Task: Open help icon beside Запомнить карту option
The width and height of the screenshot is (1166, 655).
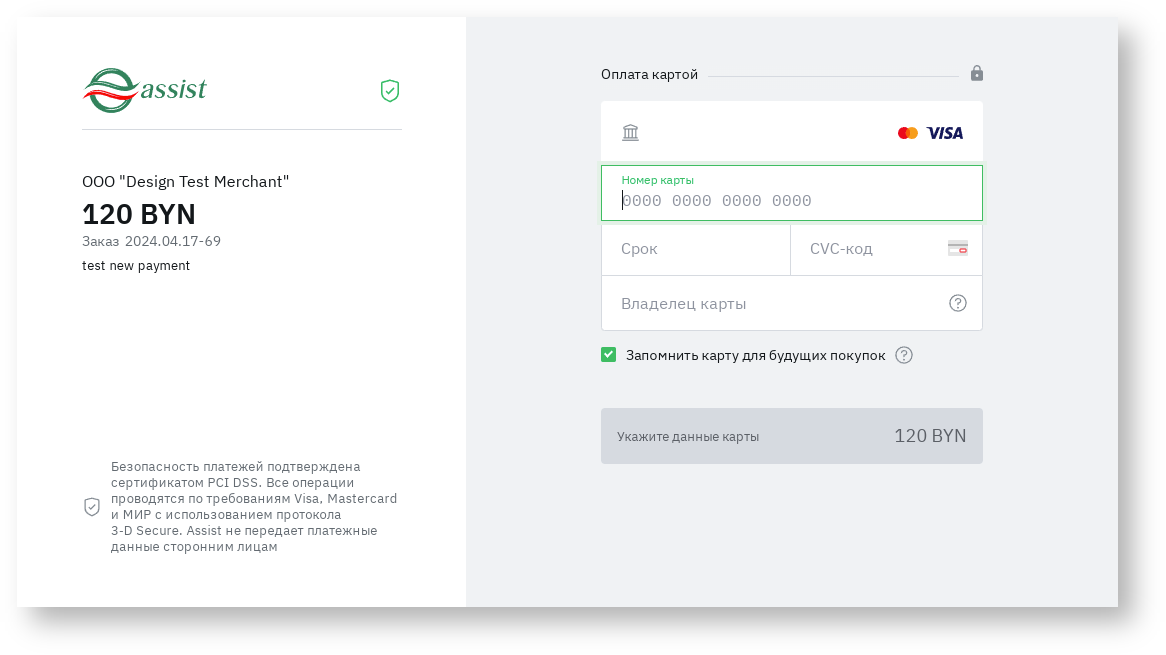Action: 904,355
